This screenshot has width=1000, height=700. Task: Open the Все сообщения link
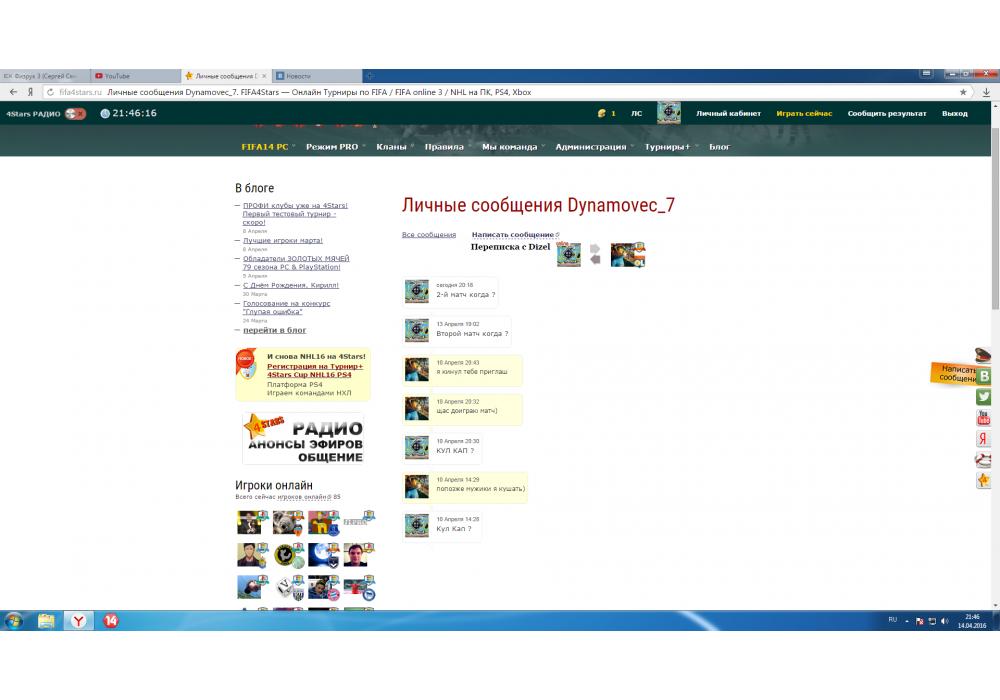429,235
